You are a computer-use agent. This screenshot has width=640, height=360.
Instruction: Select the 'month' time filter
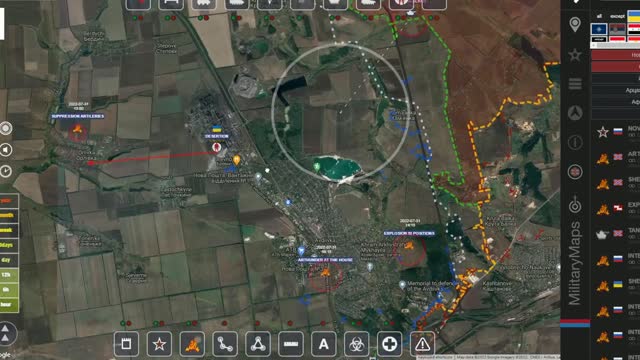point(8,215)
